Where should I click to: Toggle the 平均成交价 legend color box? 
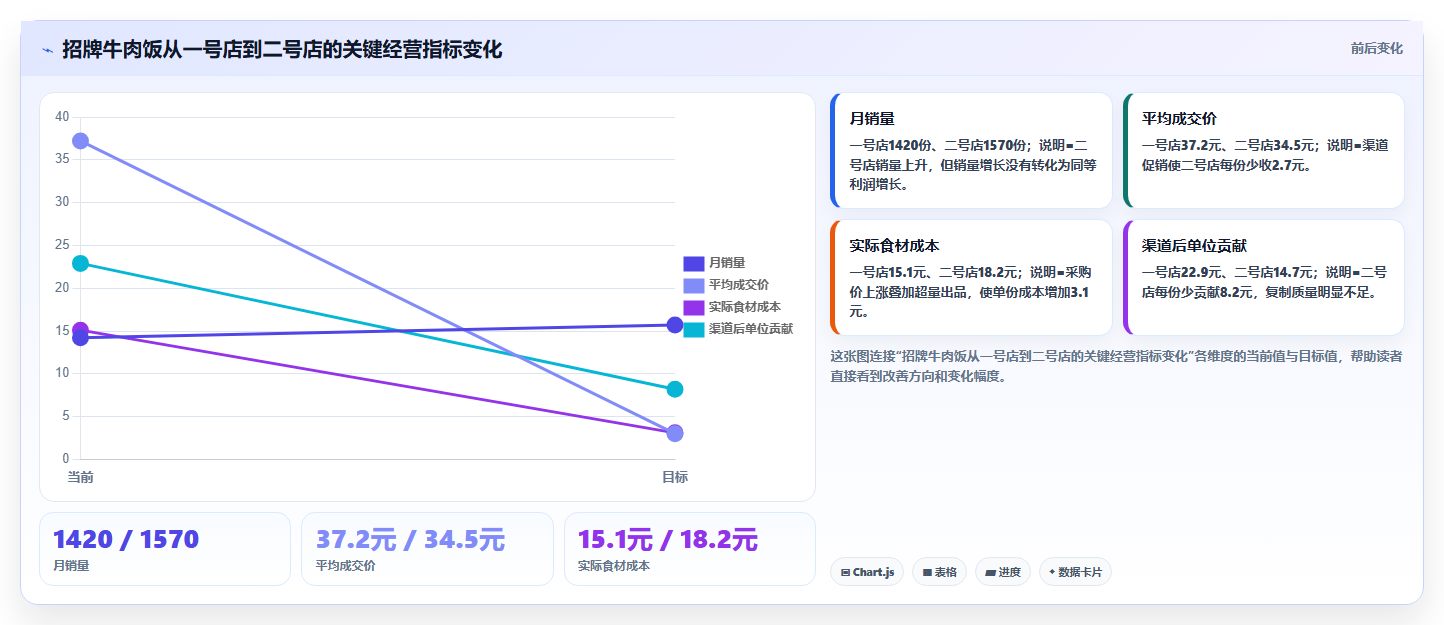pyautogui.click(x=694, y=285)
